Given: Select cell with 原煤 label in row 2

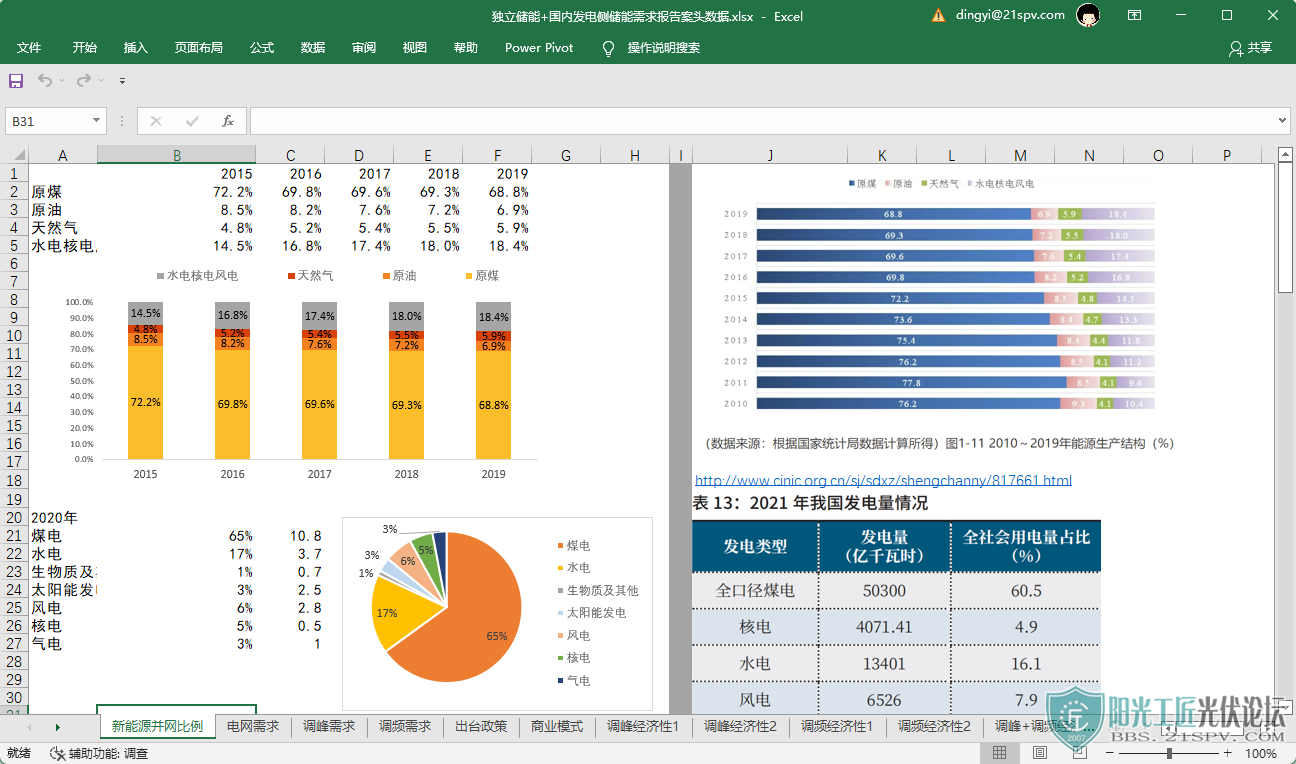Looking at the screenshot, I should tap(62, 191).
